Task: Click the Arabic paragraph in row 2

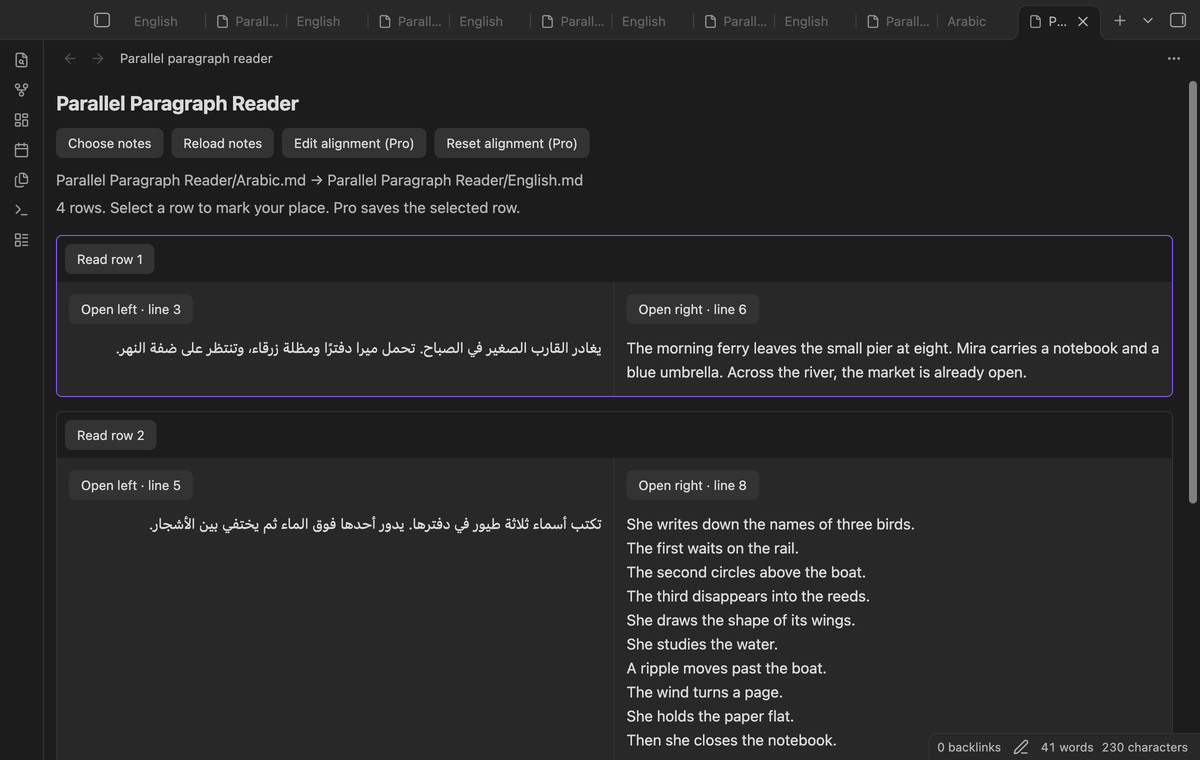Action: [375, 524]
